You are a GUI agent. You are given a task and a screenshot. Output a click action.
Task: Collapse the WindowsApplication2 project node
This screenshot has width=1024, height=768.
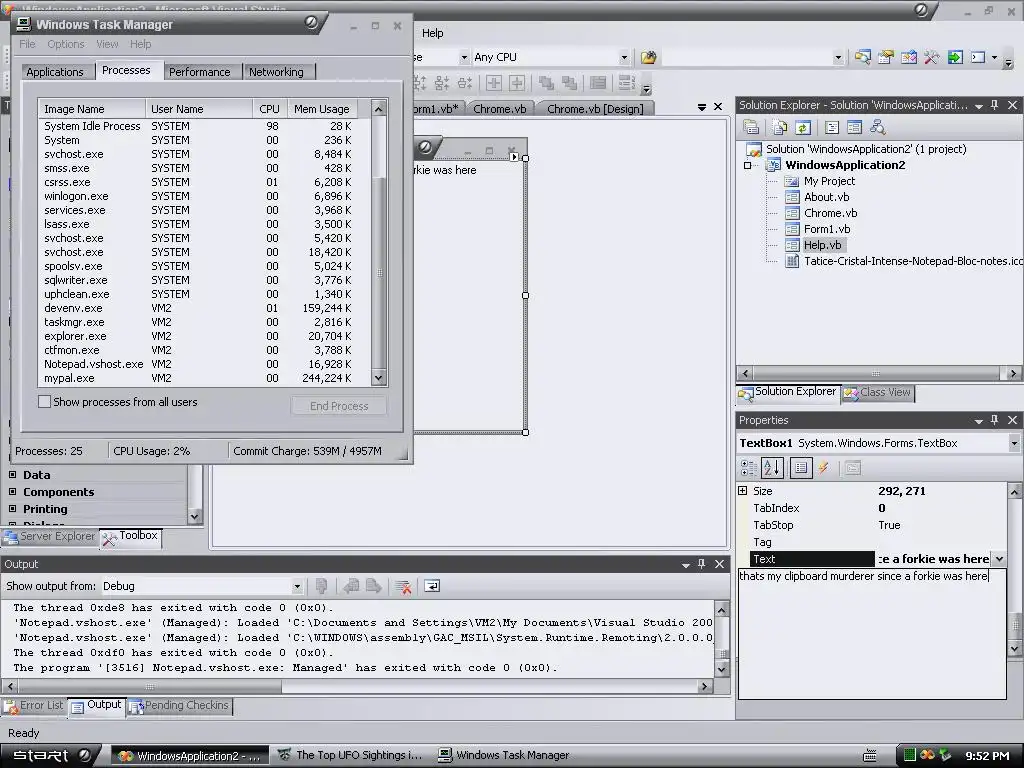pyautogui.click(x=748, y=165)
